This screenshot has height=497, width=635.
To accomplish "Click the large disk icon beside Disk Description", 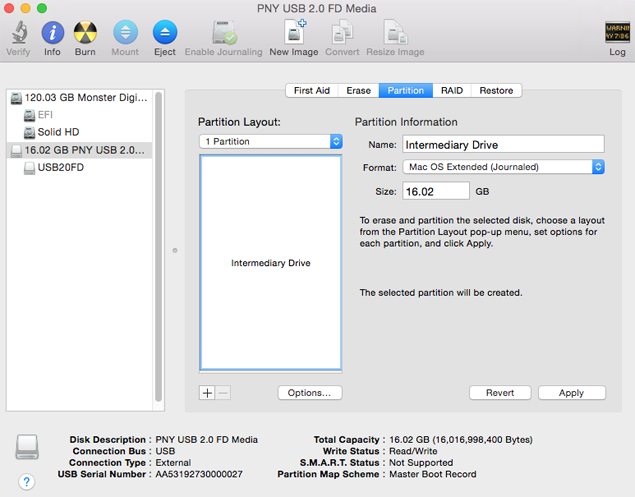I will (x=27, y=447).
